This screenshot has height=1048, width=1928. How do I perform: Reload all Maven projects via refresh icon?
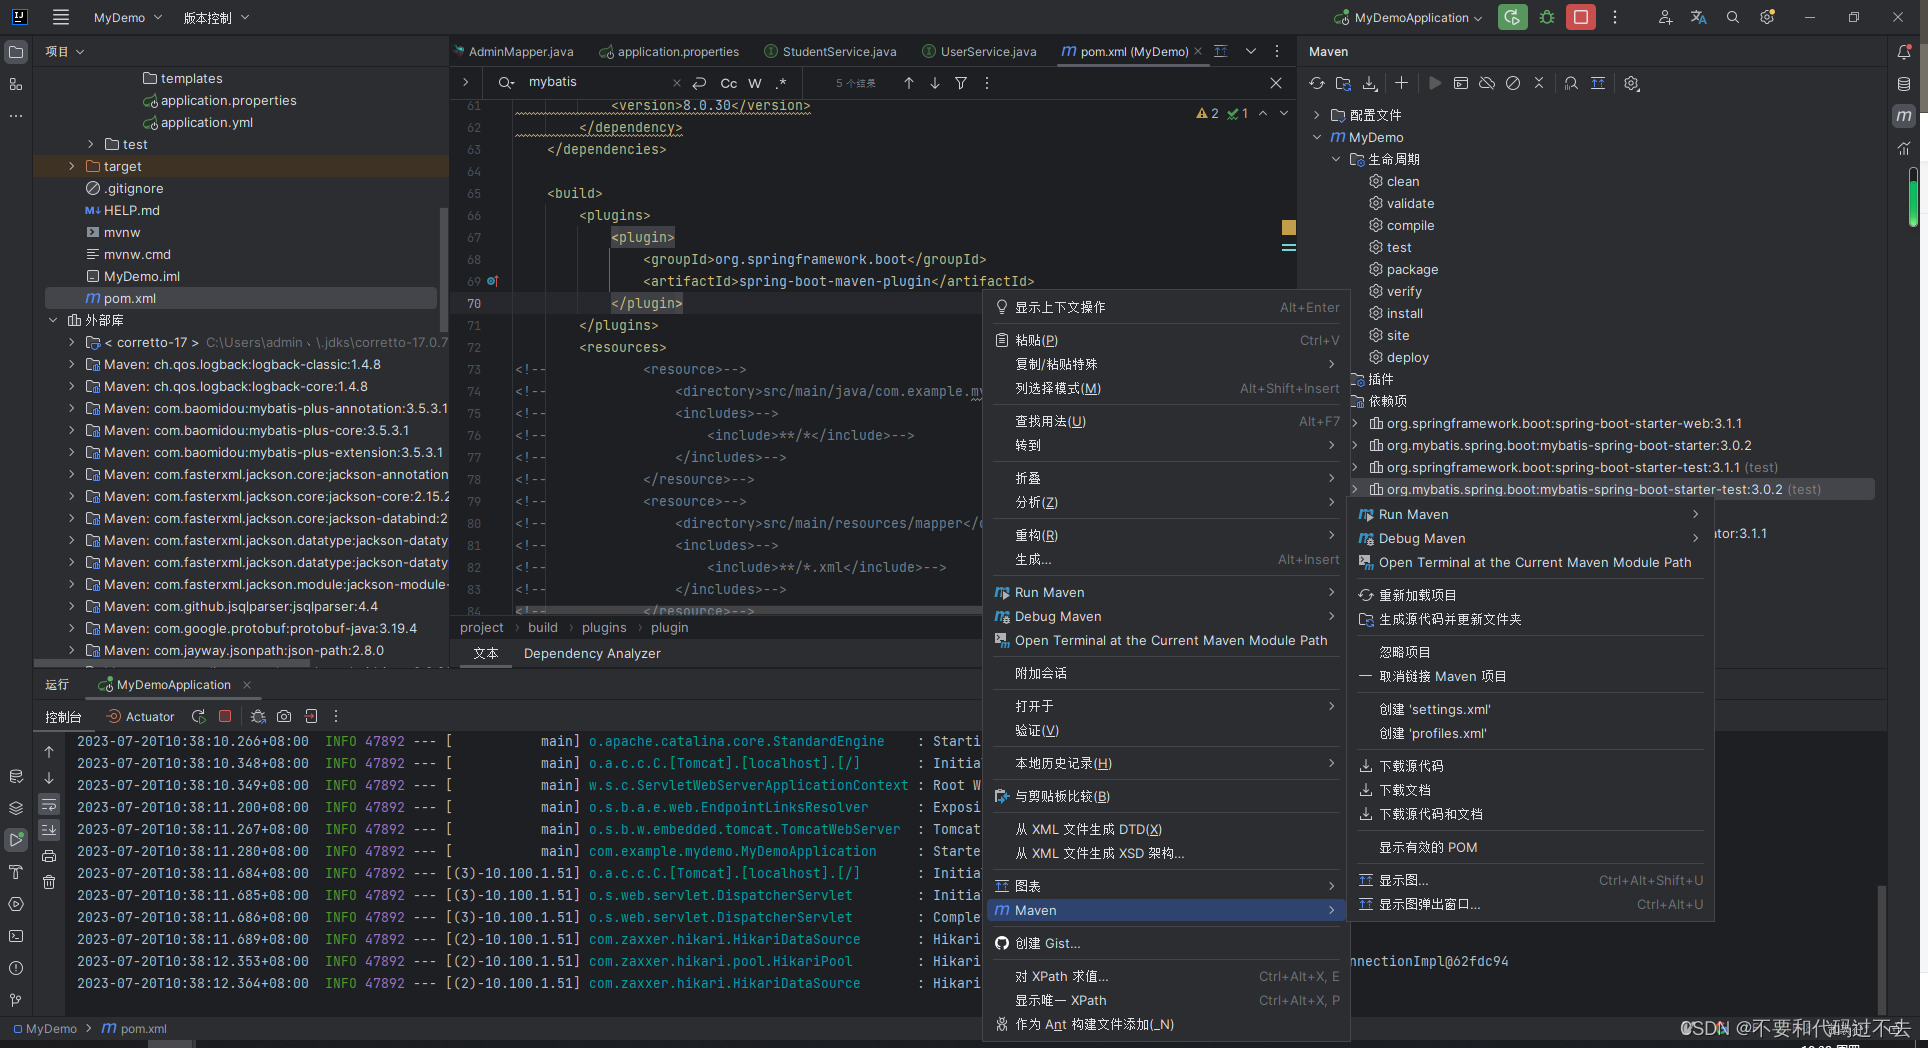pos(1317,84)
